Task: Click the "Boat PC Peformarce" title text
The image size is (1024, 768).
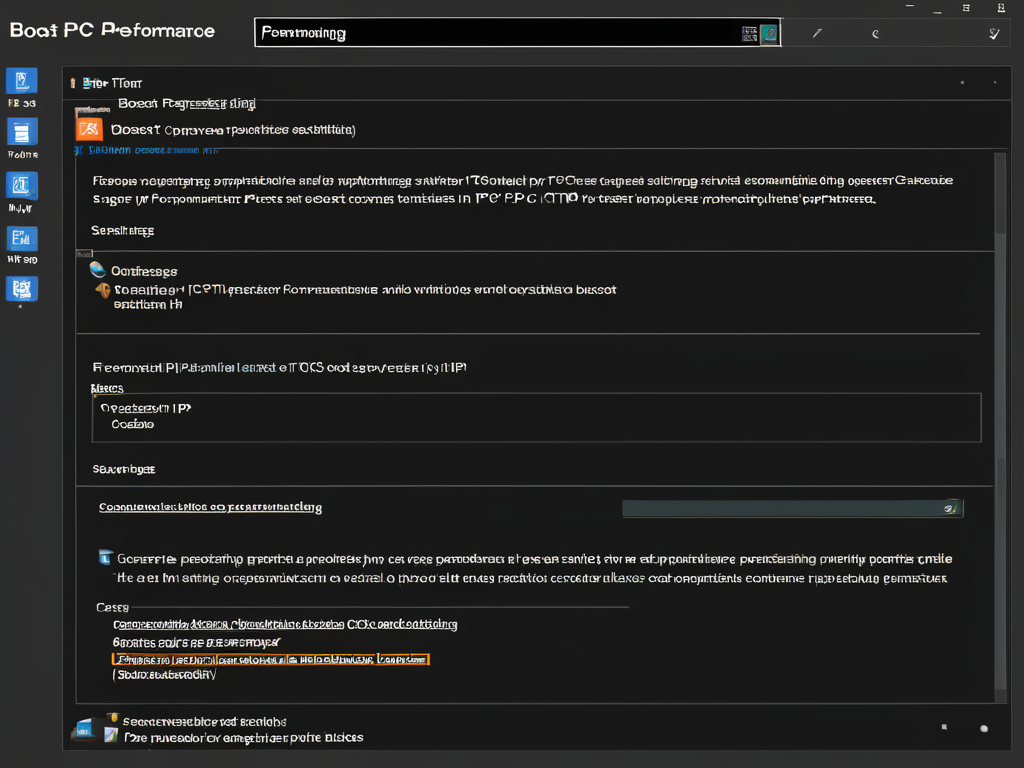Action: [x=112, y=30]
